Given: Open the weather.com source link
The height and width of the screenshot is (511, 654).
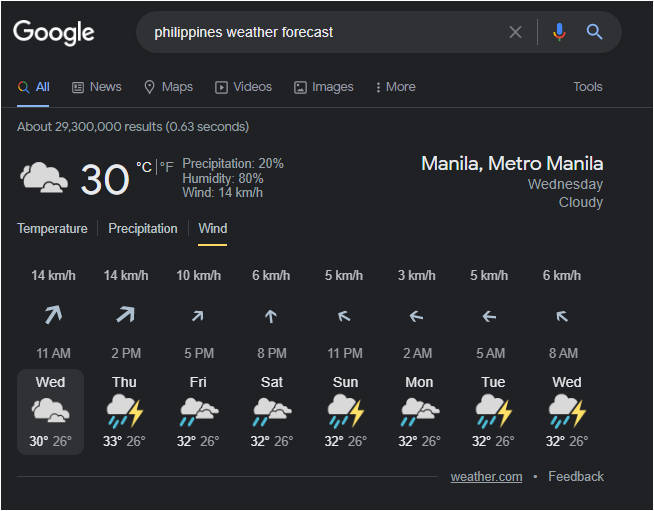Looking at the screenshot, I should [486, 476].
